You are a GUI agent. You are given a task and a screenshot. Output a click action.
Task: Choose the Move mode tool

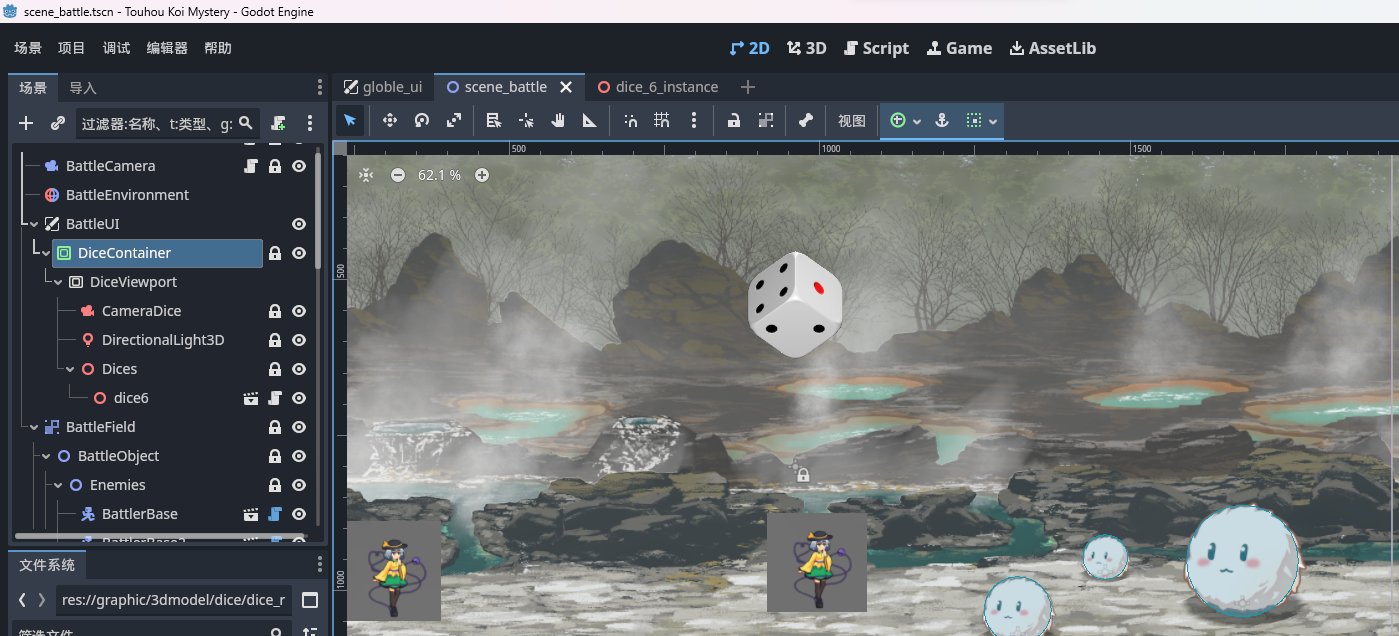(390, 121)
